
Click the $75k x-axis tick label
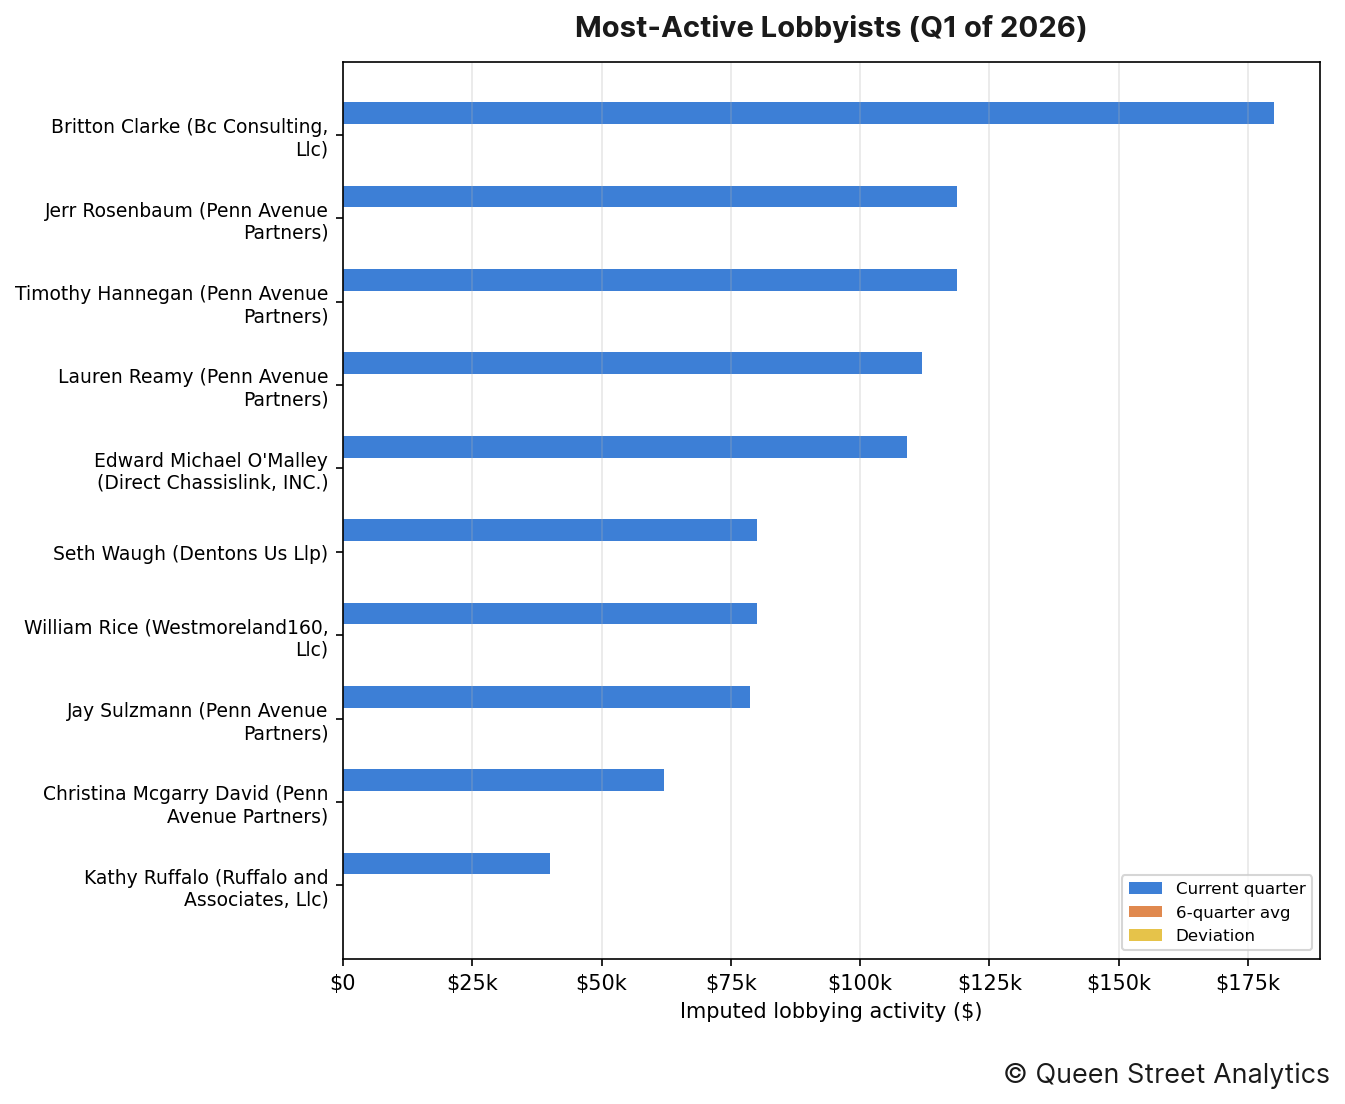731,983
